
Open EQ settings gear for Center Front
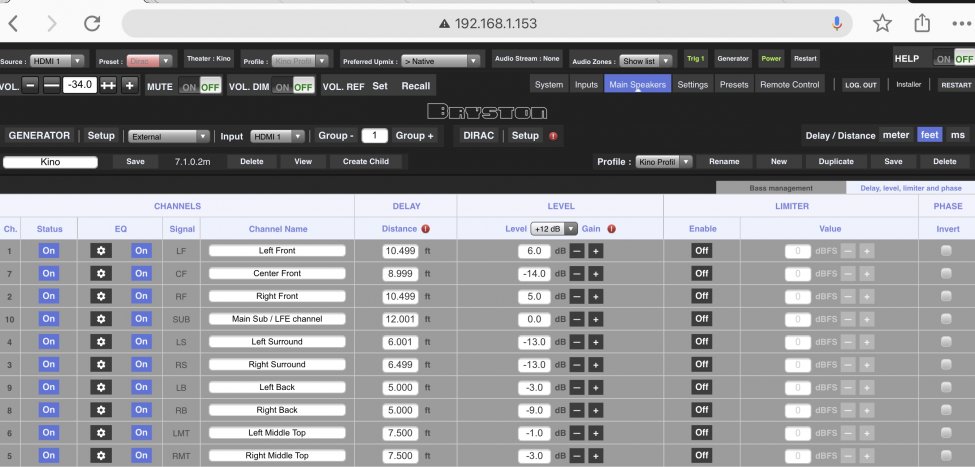[101, 274]
